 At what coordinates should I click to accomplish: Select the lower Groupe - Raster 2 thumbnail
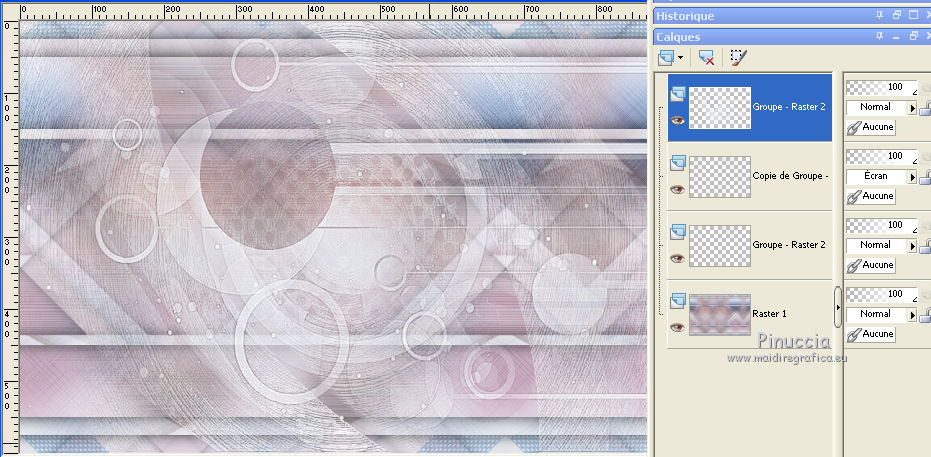click(720, 246)
